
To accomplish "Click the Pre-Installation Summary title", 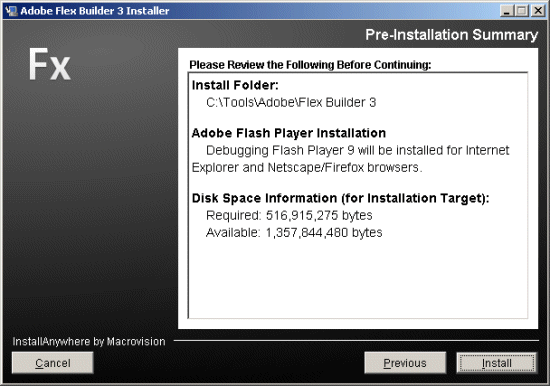I will (451, 35).
